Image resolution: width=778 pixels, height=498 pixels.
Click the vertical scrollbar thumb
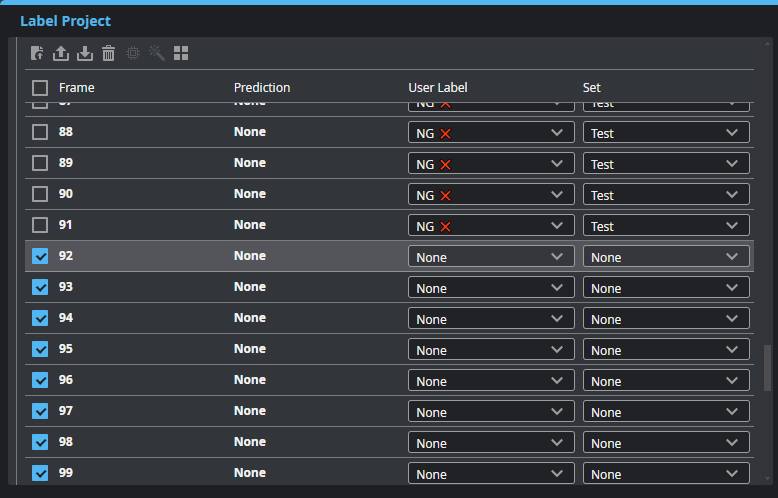[x=767, y=368]
